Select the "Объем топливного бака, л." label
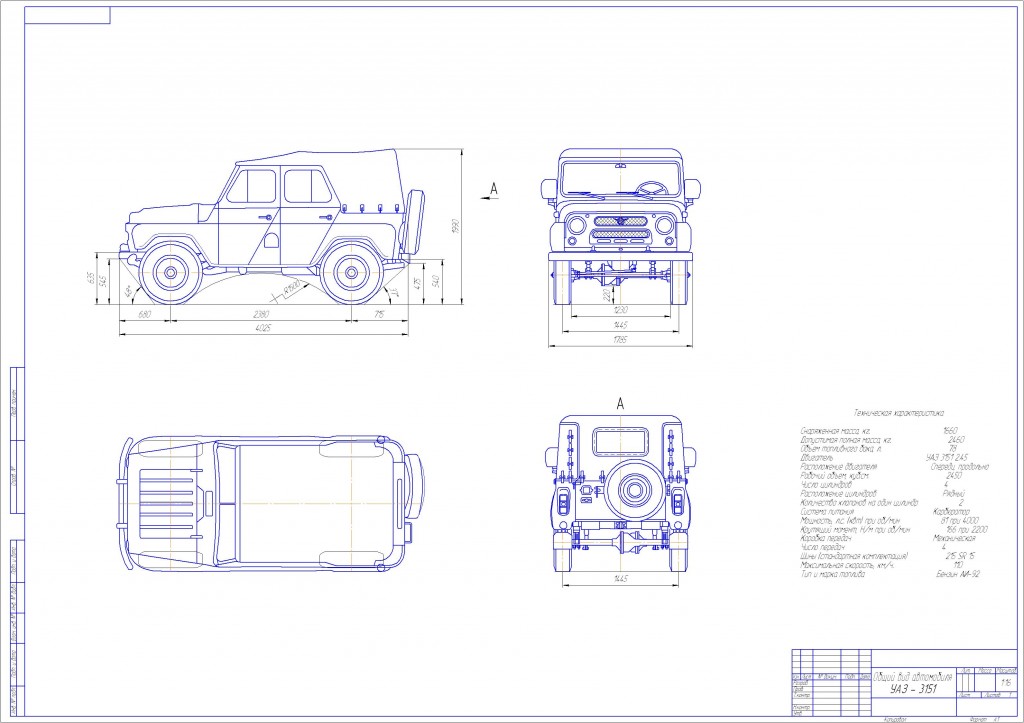This screenshot has height=723, width=1024. [841, 449]
